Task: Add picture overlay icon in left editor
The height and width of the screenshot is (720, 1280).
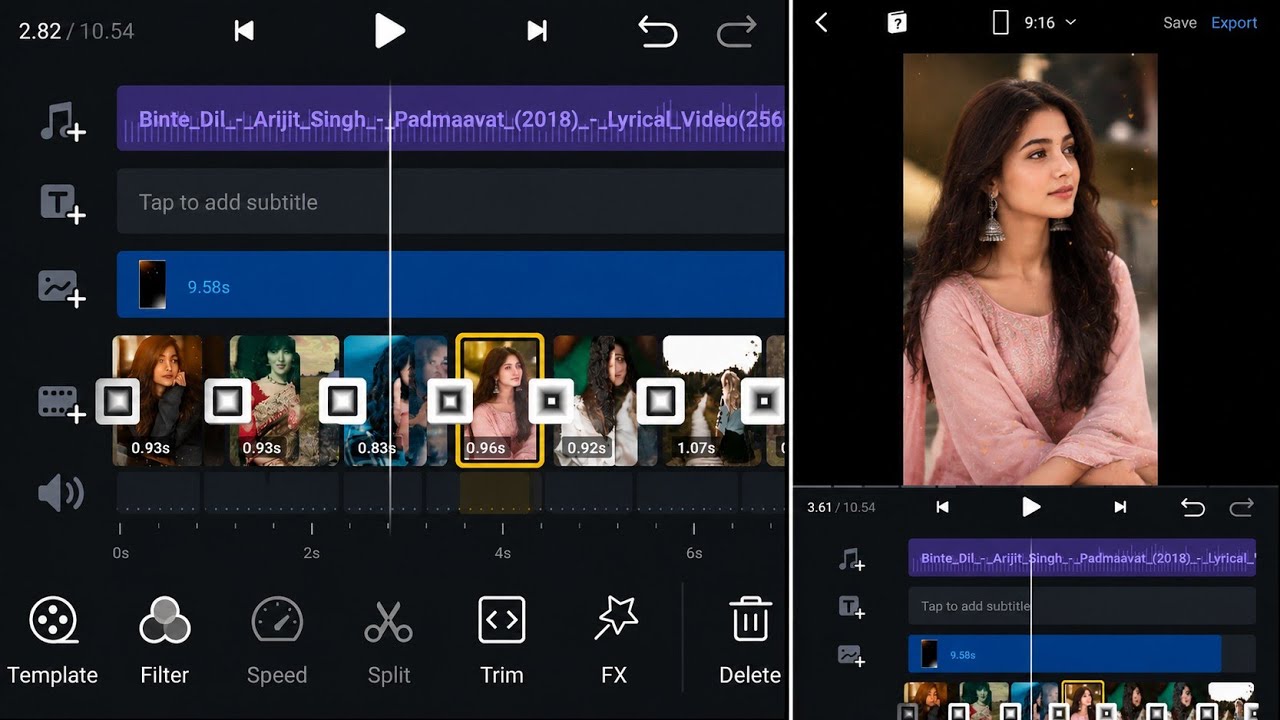Action: pos(62,287)
